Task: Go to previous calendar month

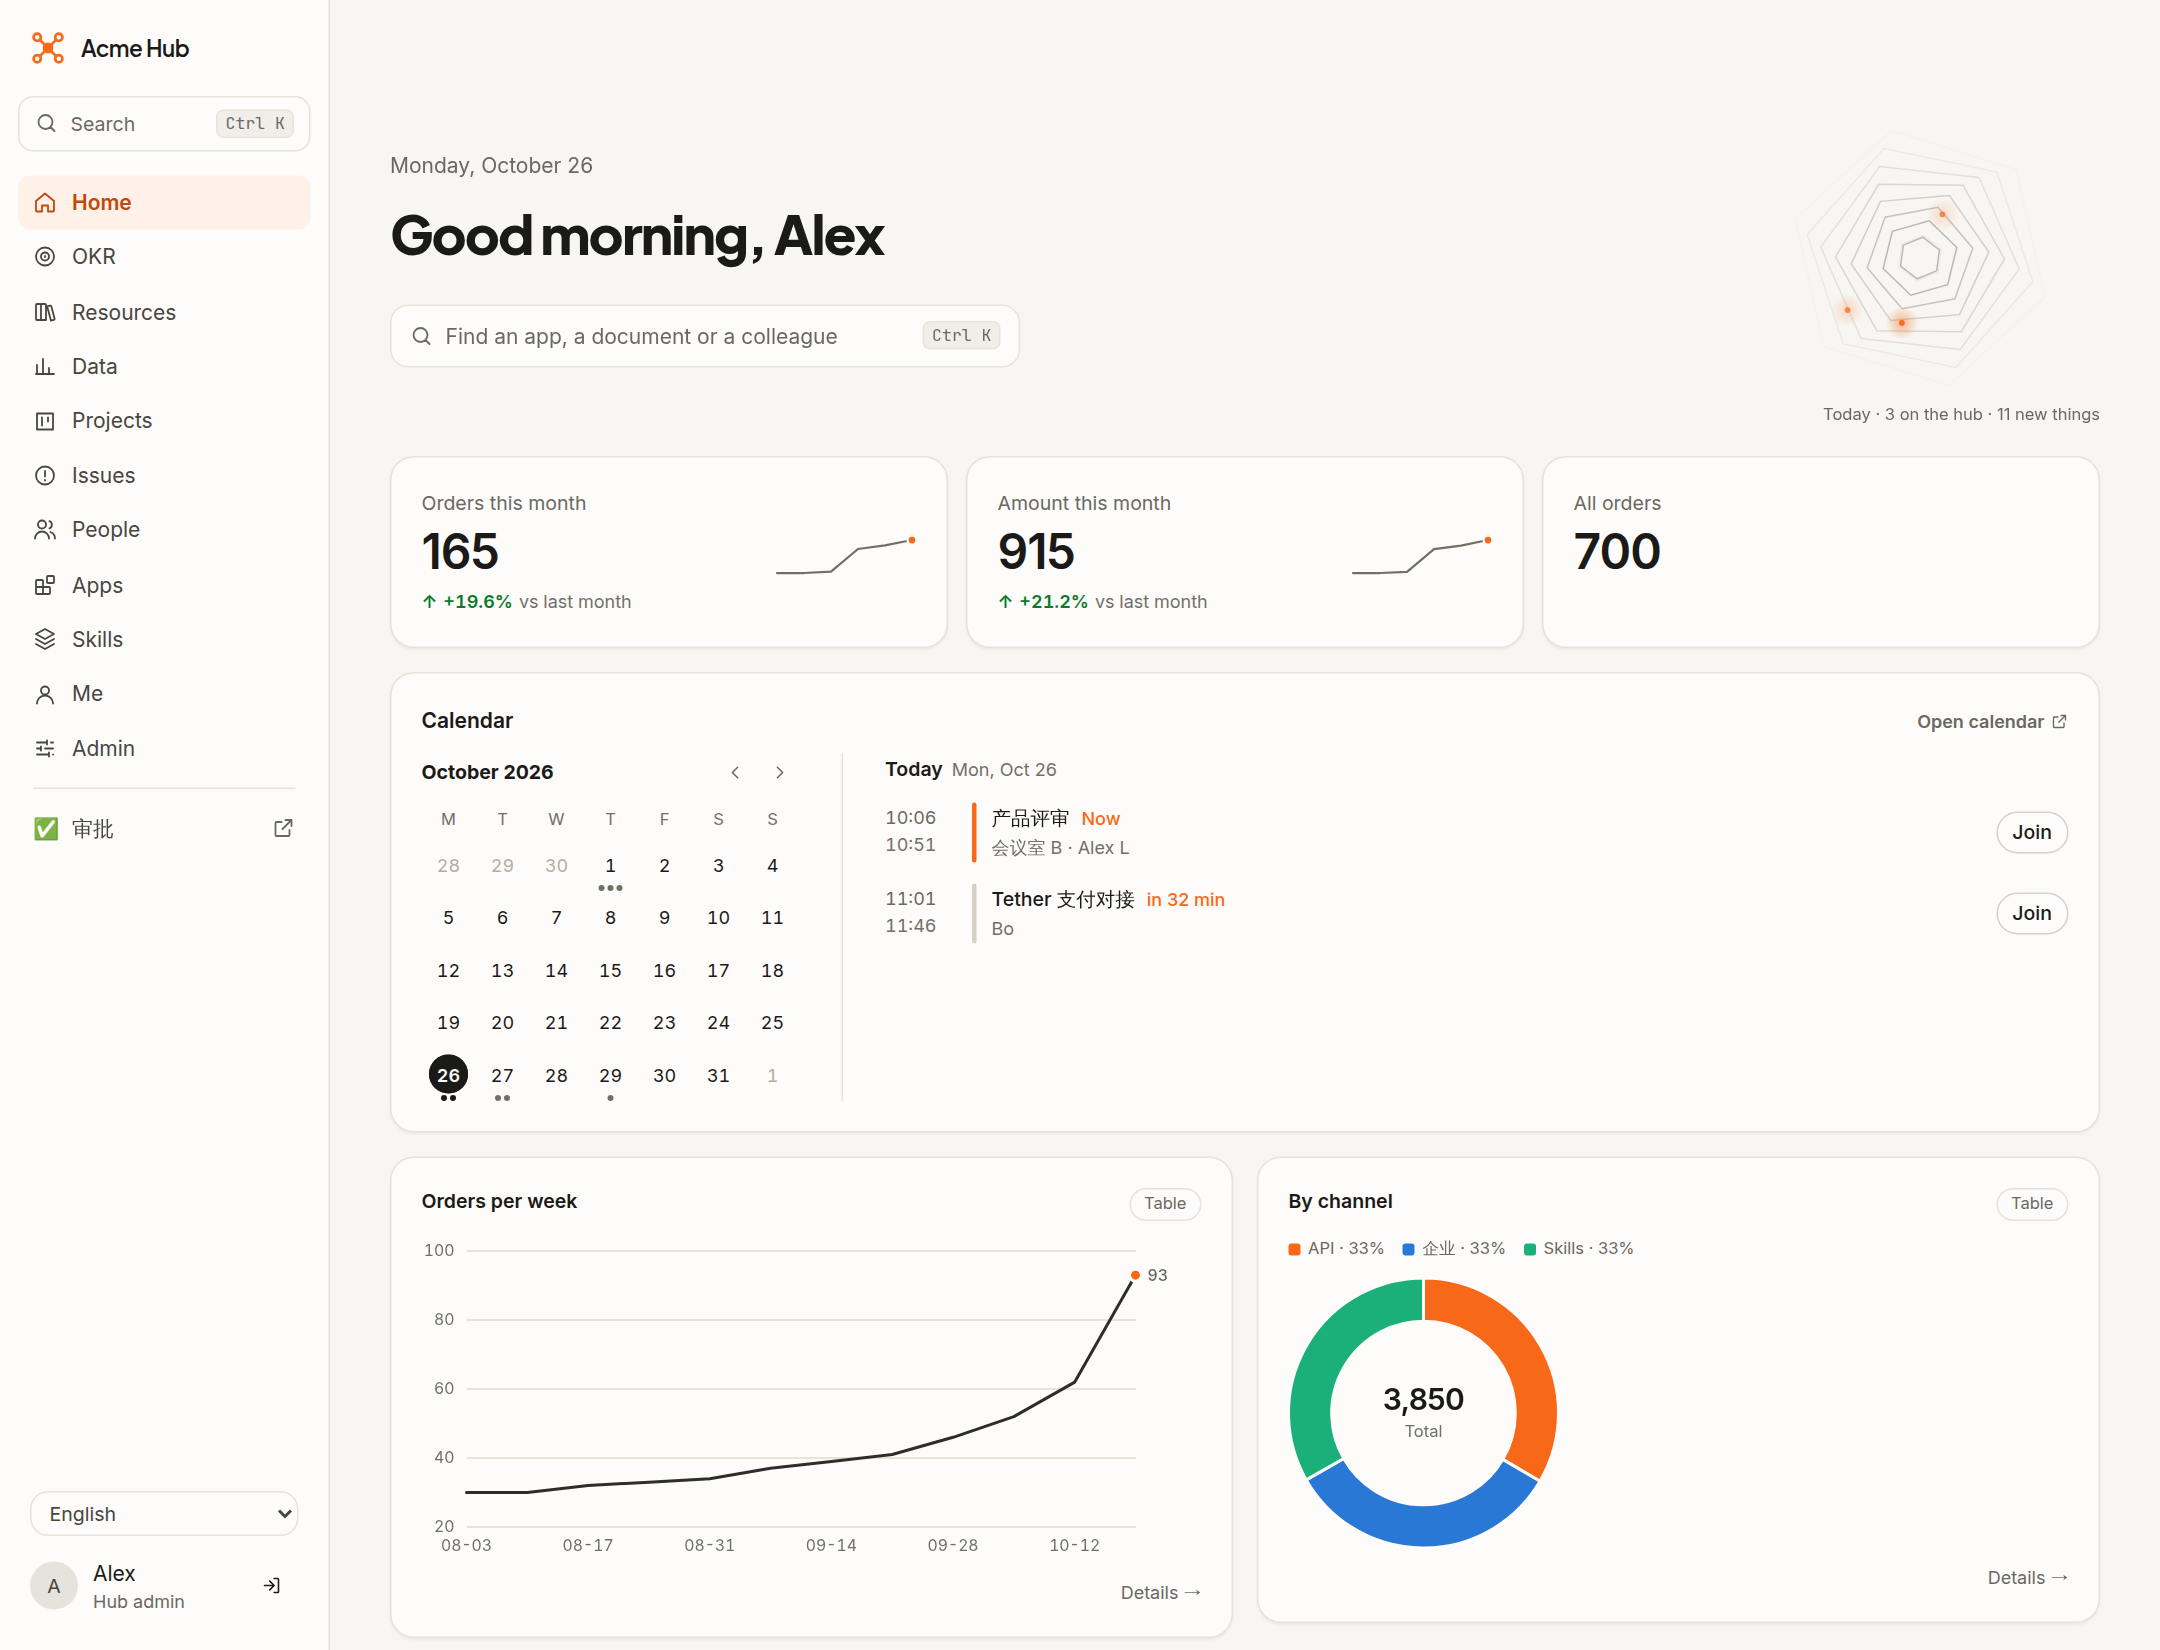Action: [x=735, y=772]
